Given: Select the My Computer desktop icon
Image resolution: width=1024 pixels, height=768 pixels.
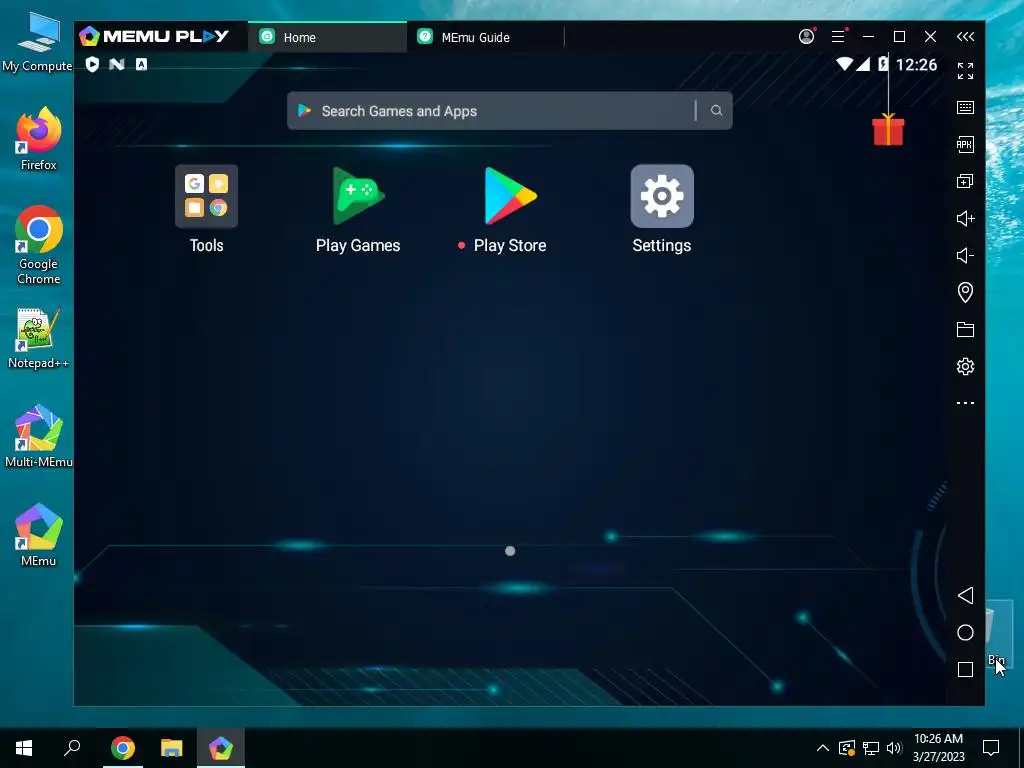Looking at the screenshot, I should pyautogui.click(x=37, y=41).
